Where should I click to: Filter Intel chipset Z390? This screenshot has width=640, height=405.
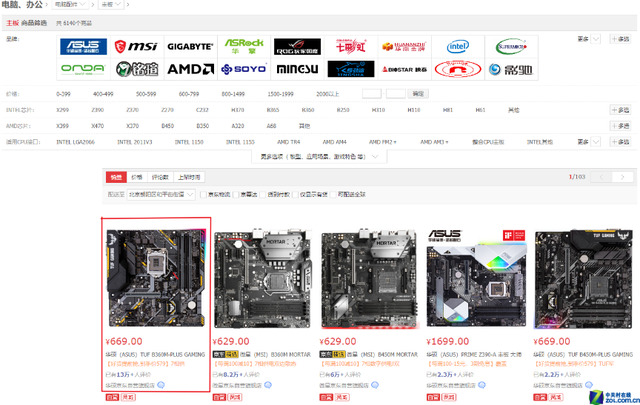(x=98, y=110)
